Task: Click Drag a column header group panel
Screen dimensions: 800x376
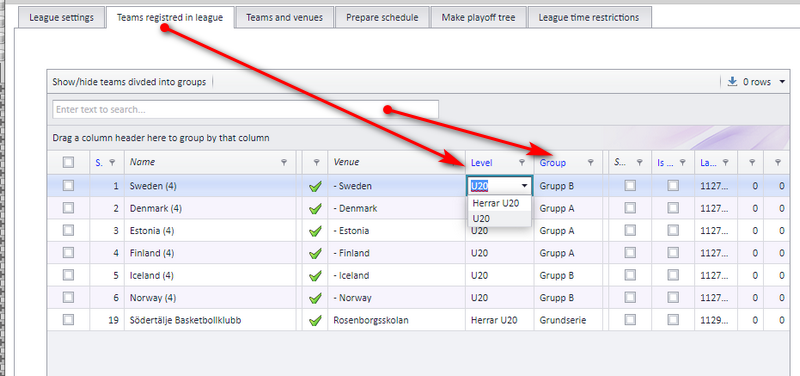Action: (161, 138)
